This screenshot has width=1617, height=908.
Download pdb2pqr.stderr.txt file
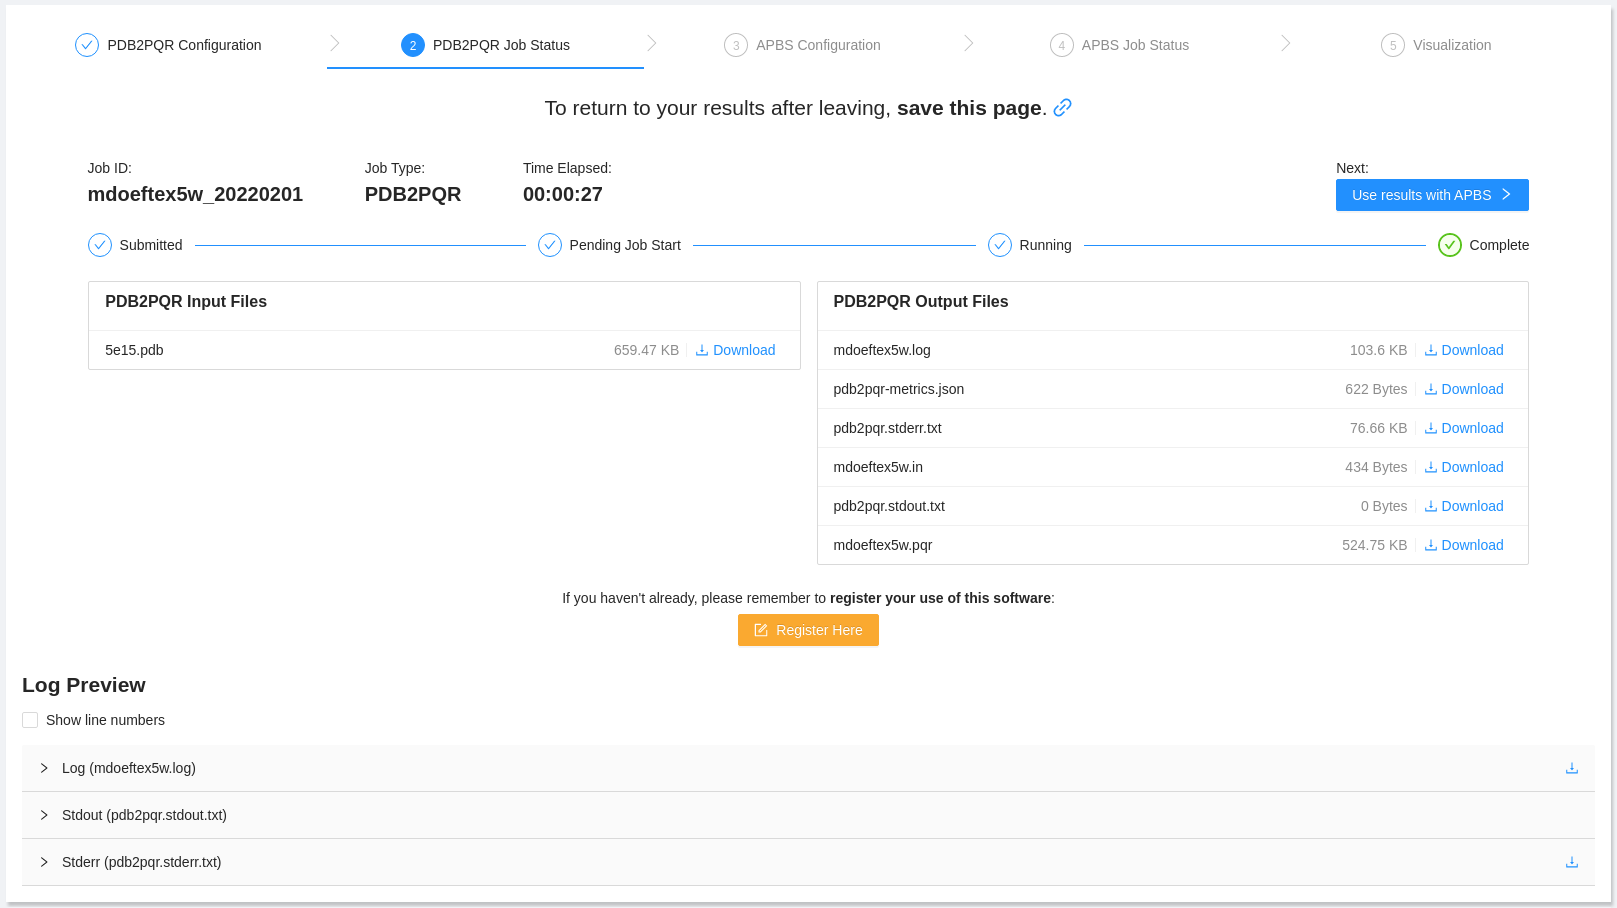1464,428
